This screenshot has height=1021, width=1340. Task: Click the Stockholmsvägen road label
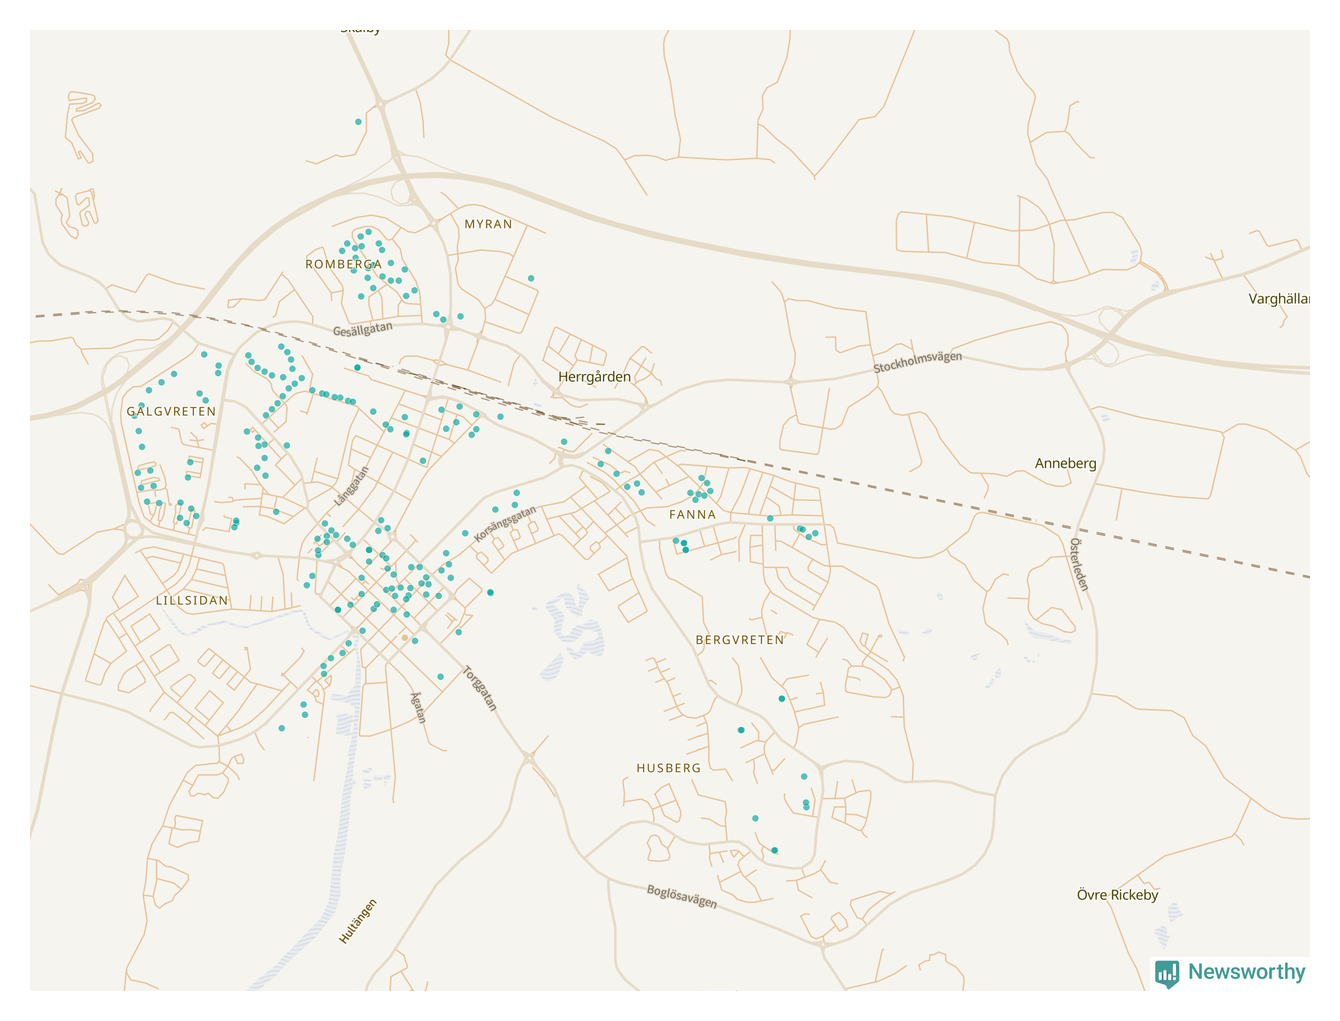click(917, 362)
